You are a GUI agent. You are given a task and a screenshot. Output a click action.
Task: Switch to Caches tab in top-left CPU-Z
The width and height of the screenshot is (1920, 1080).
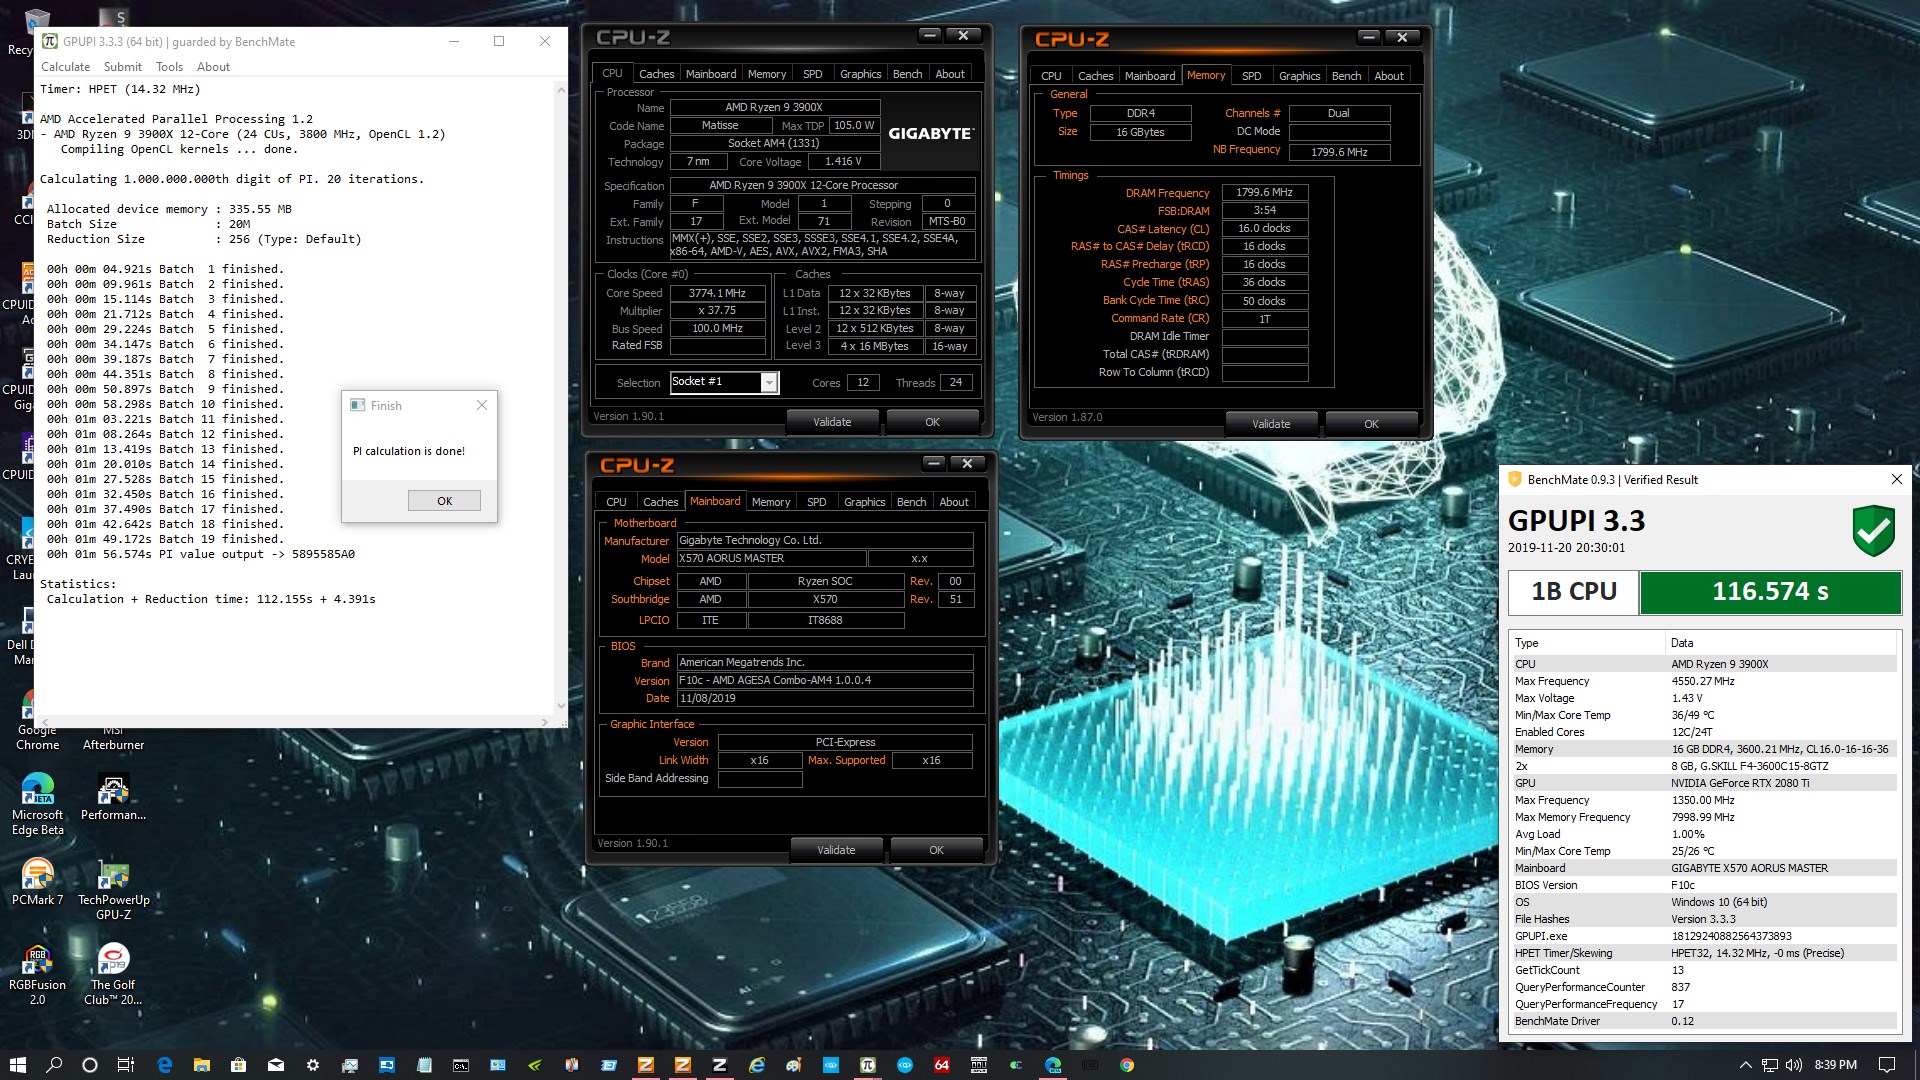656,74
